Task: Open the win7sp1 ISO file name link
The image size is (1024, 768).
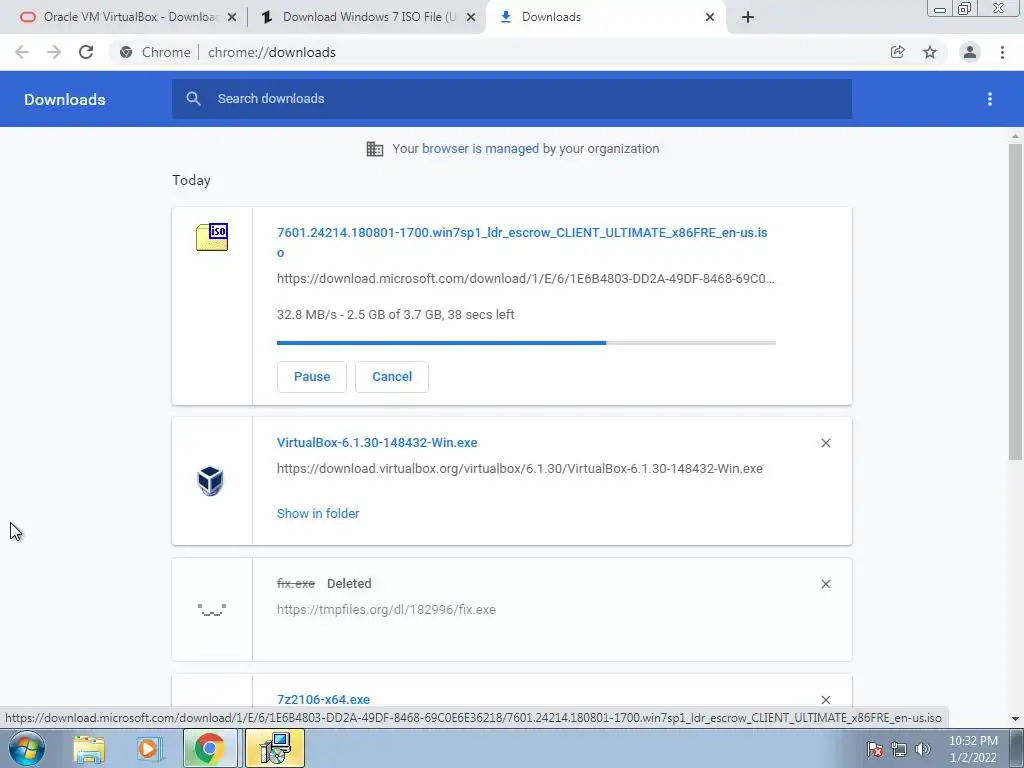Action: pyautogui.click(x=522, y=242)
